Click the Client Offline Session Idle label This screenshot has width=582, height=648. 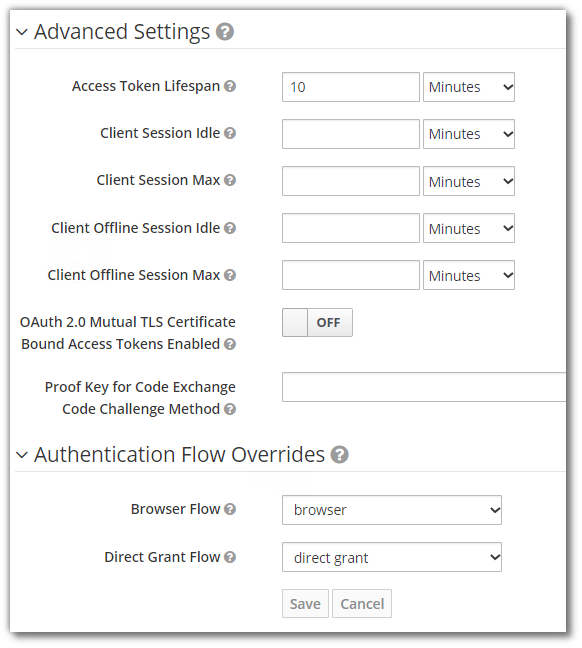(136, 228)
